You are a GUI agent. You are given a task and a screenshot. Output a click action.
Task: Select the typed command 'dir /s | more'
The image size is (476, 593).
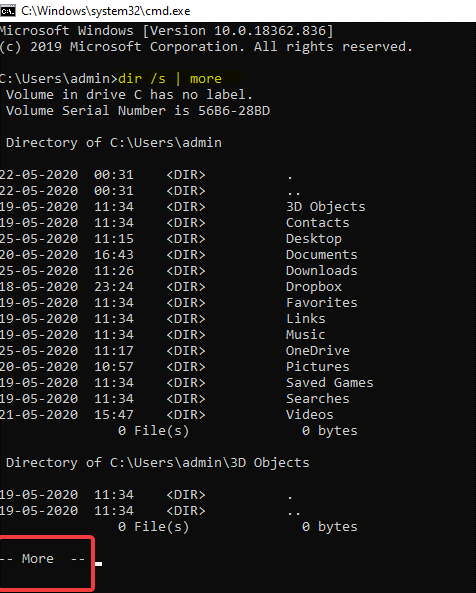[x=170, y=79]
